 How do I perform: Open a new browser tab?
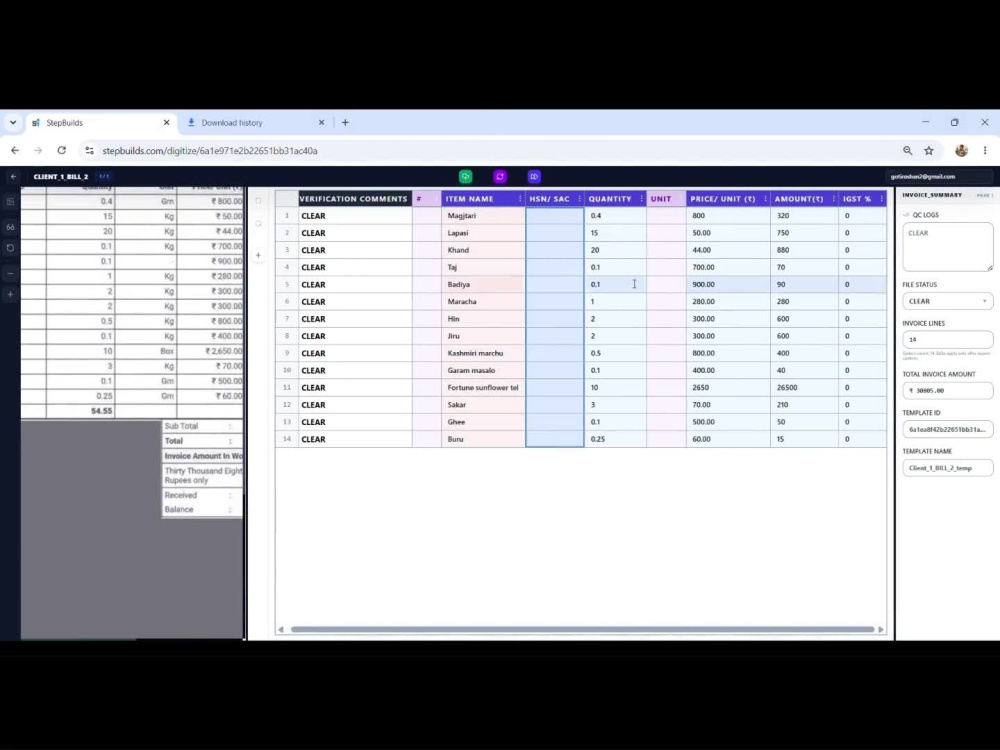345,122
